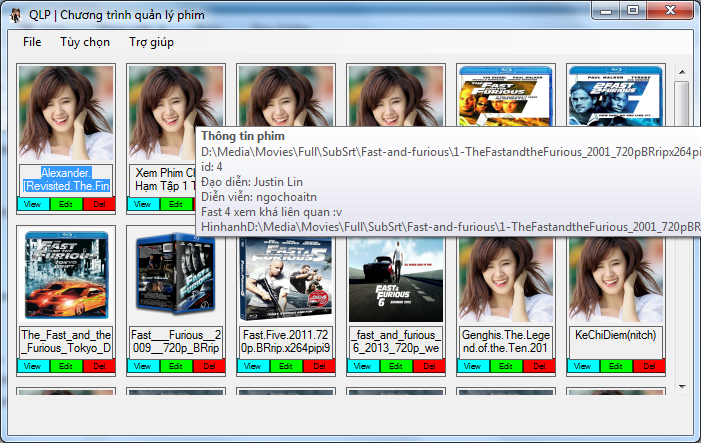Select The Fast and the Furious Blu-ray cover
Viewport: 701px width, 443px height.
point(506,96)
